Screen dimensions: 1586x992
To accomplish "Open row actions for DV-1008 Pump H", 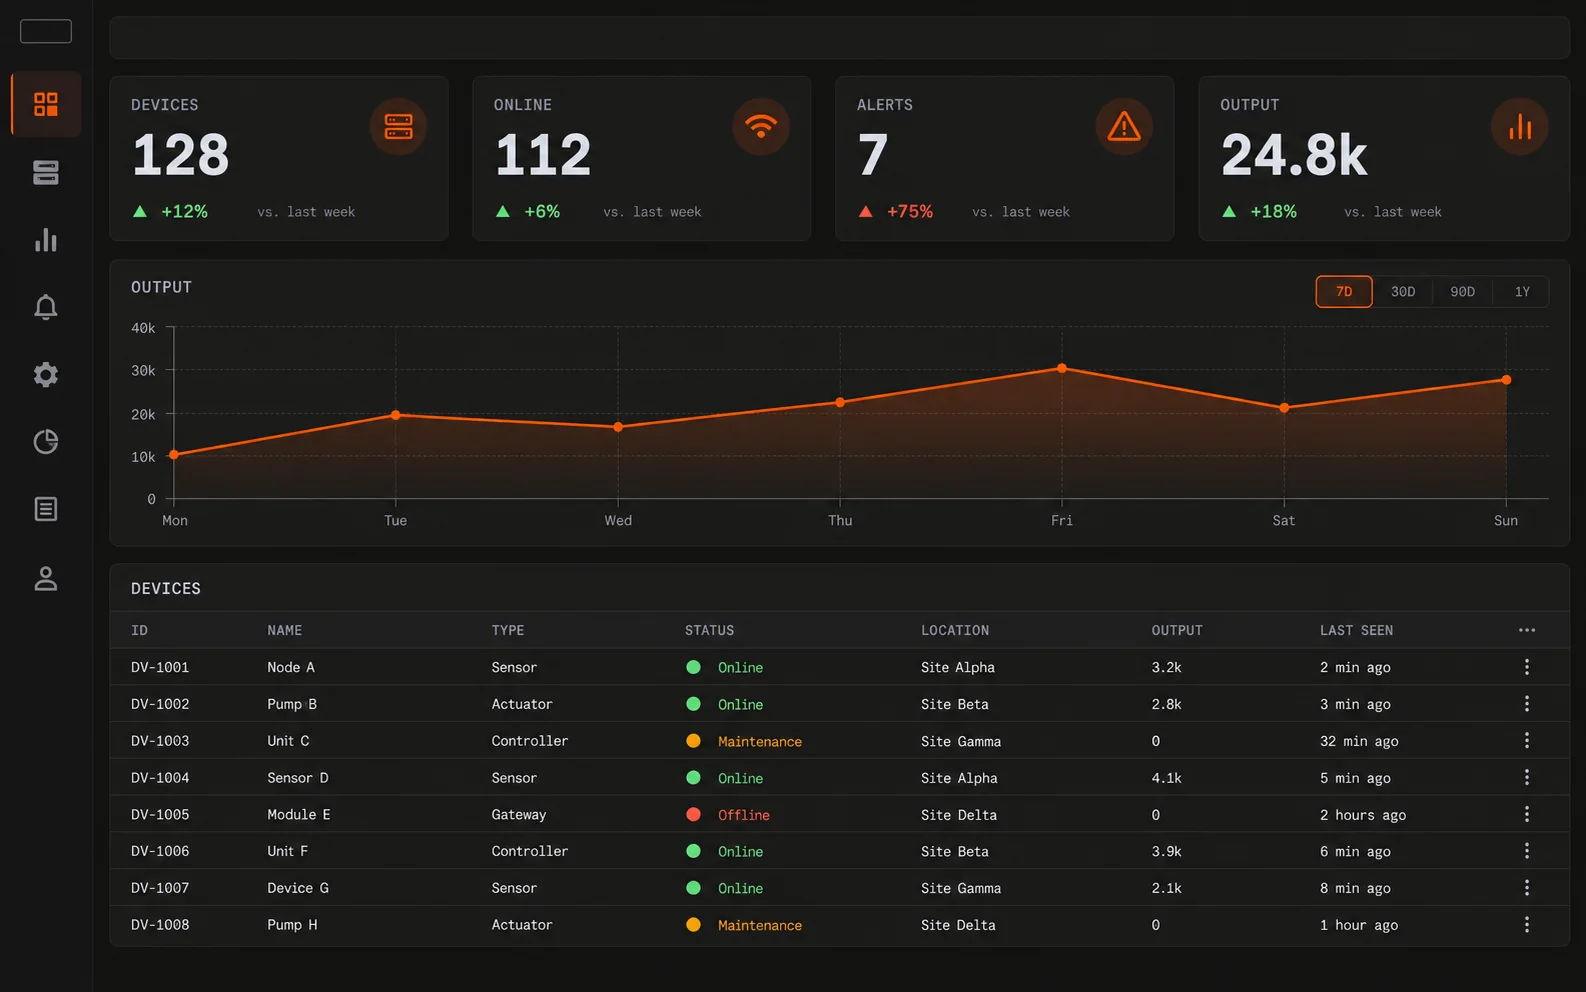I will tap(1527, 925).
